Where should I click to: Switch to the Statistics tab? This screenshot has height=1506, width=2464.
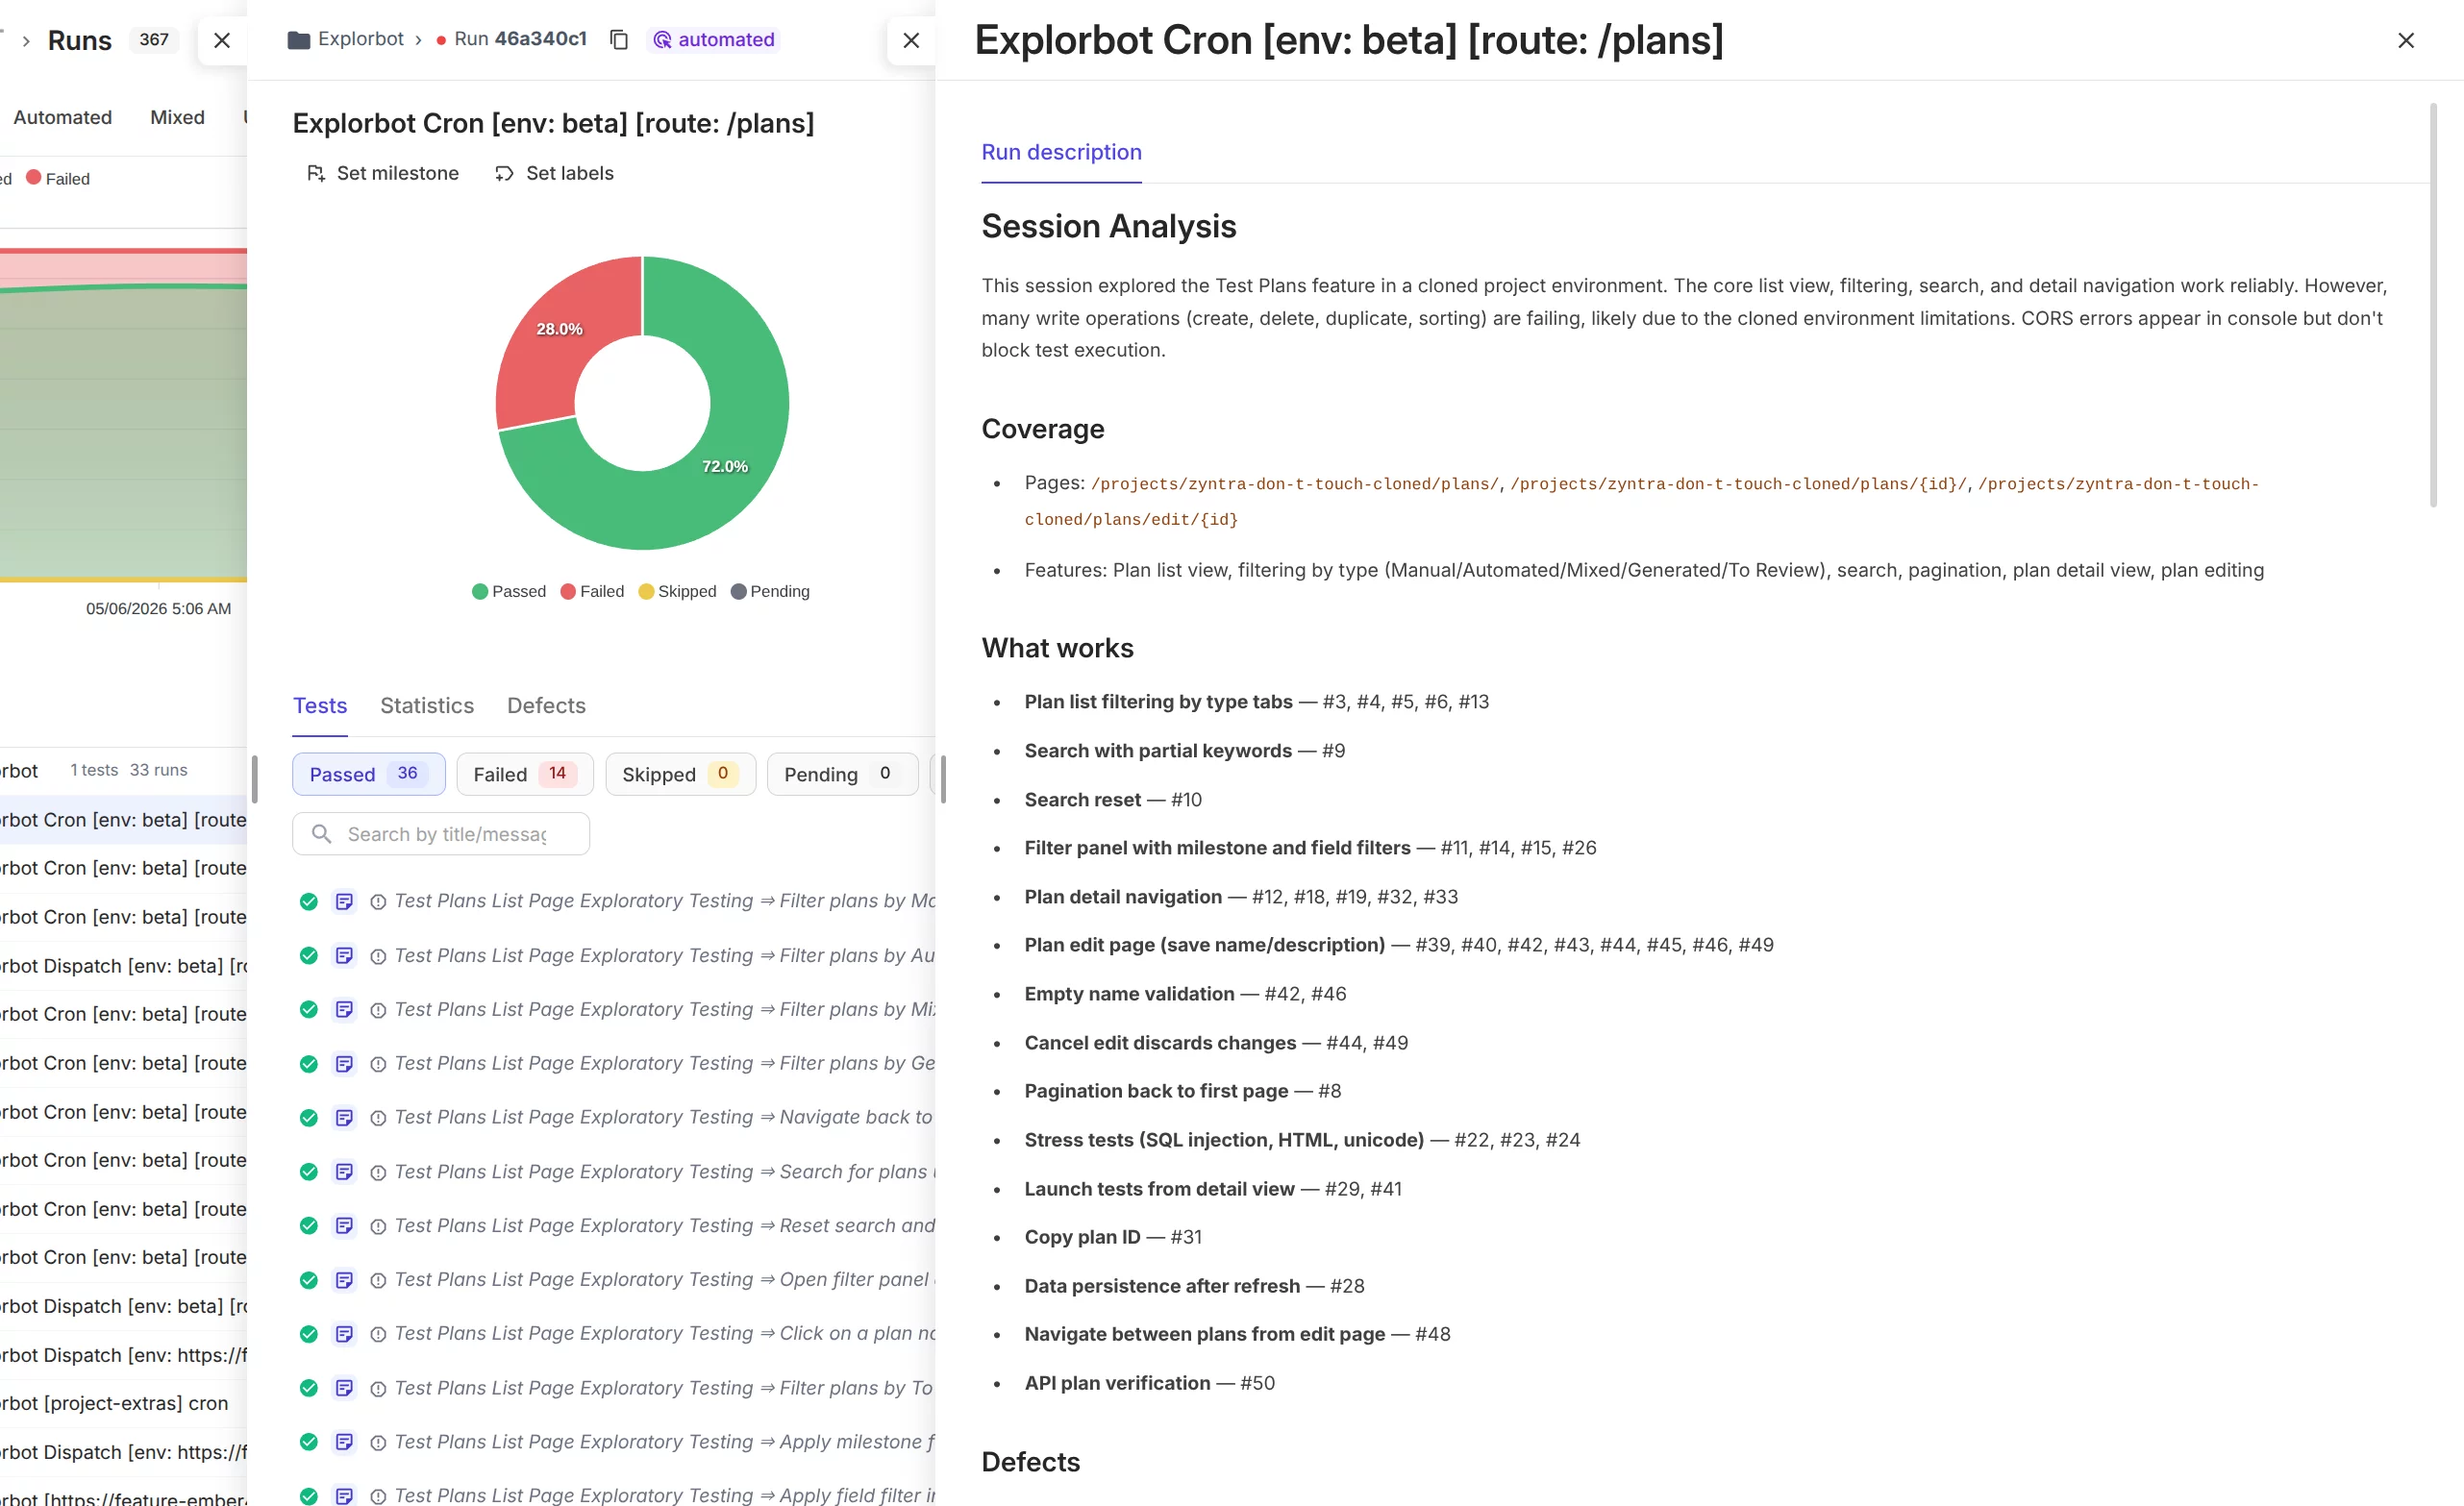point(427,705)
